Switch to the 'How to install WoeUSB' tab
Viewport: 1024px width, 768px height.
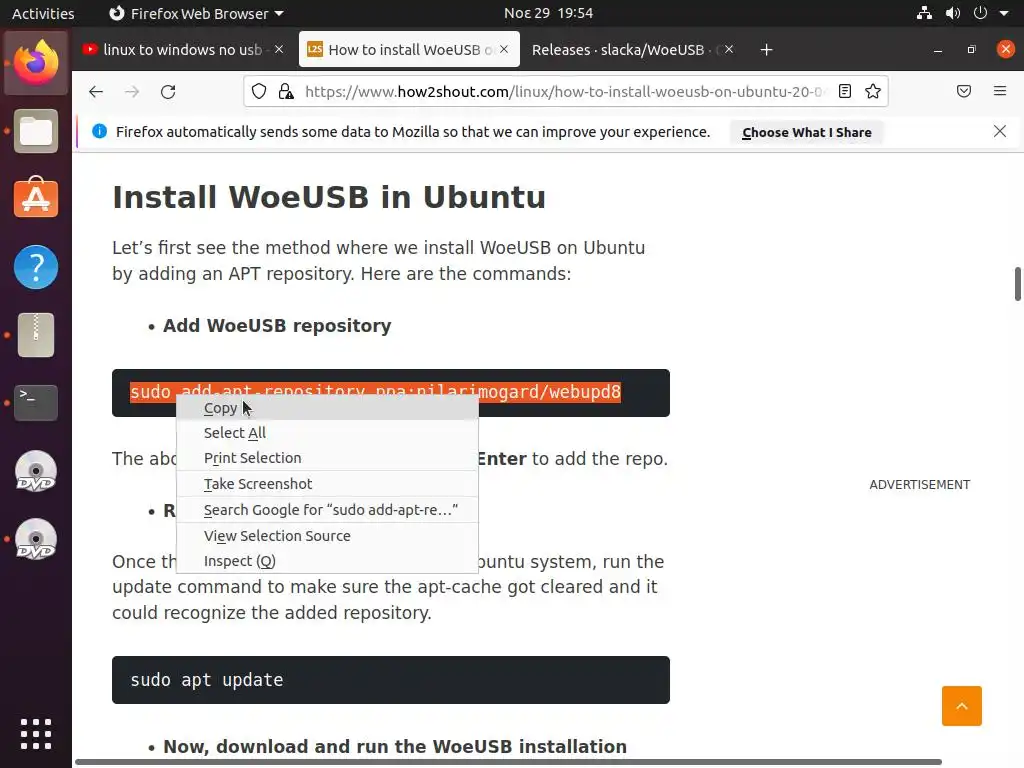[x=409, y=50]
